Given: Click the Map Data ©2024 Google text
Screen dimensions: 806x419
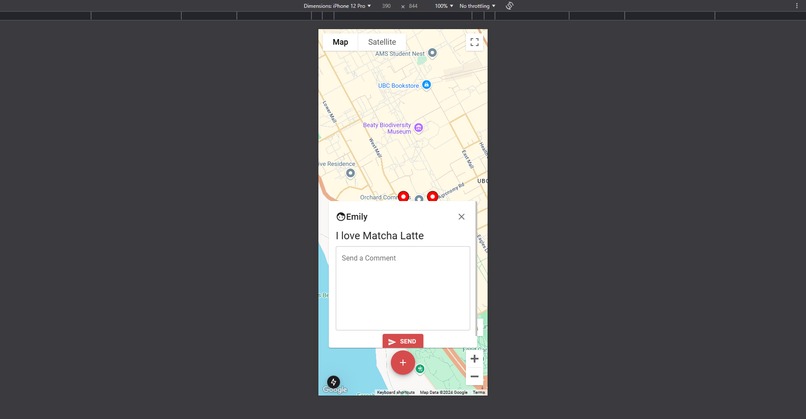Looking at the screenshot, I should click(444, 392).
